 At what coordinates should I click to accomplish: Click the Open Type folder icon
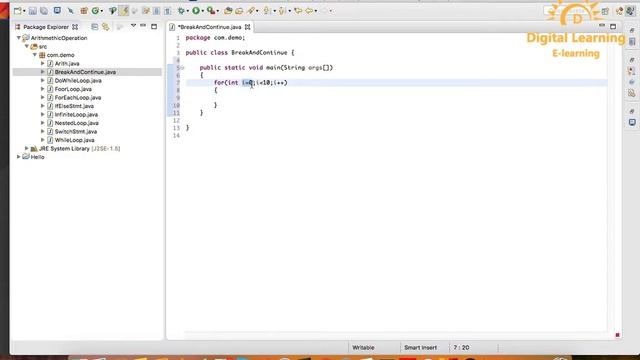228,11
